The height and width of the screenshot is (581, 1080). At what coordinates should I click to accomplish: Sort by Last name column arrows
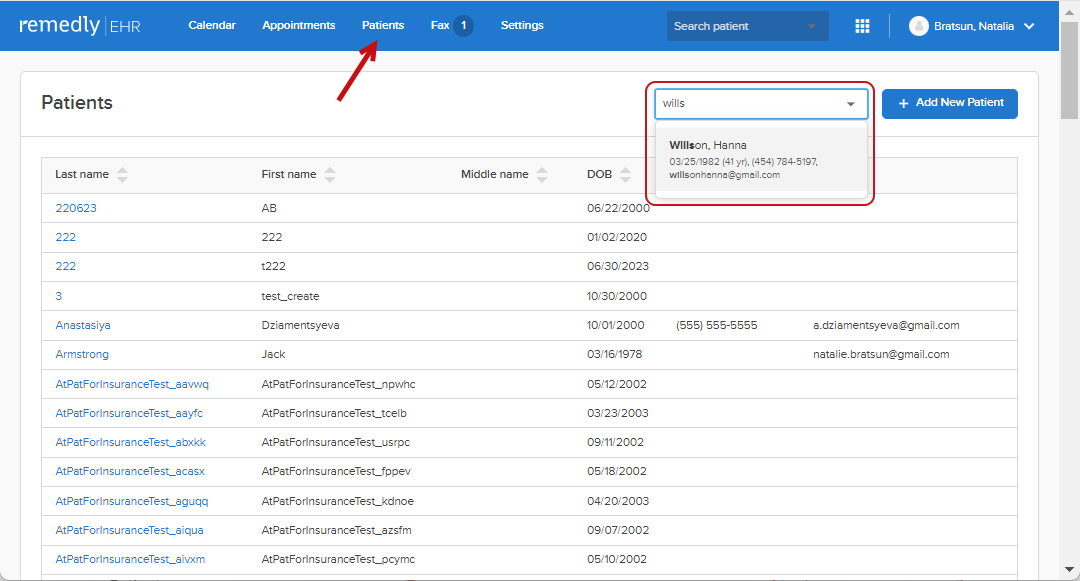click(122, 174)
